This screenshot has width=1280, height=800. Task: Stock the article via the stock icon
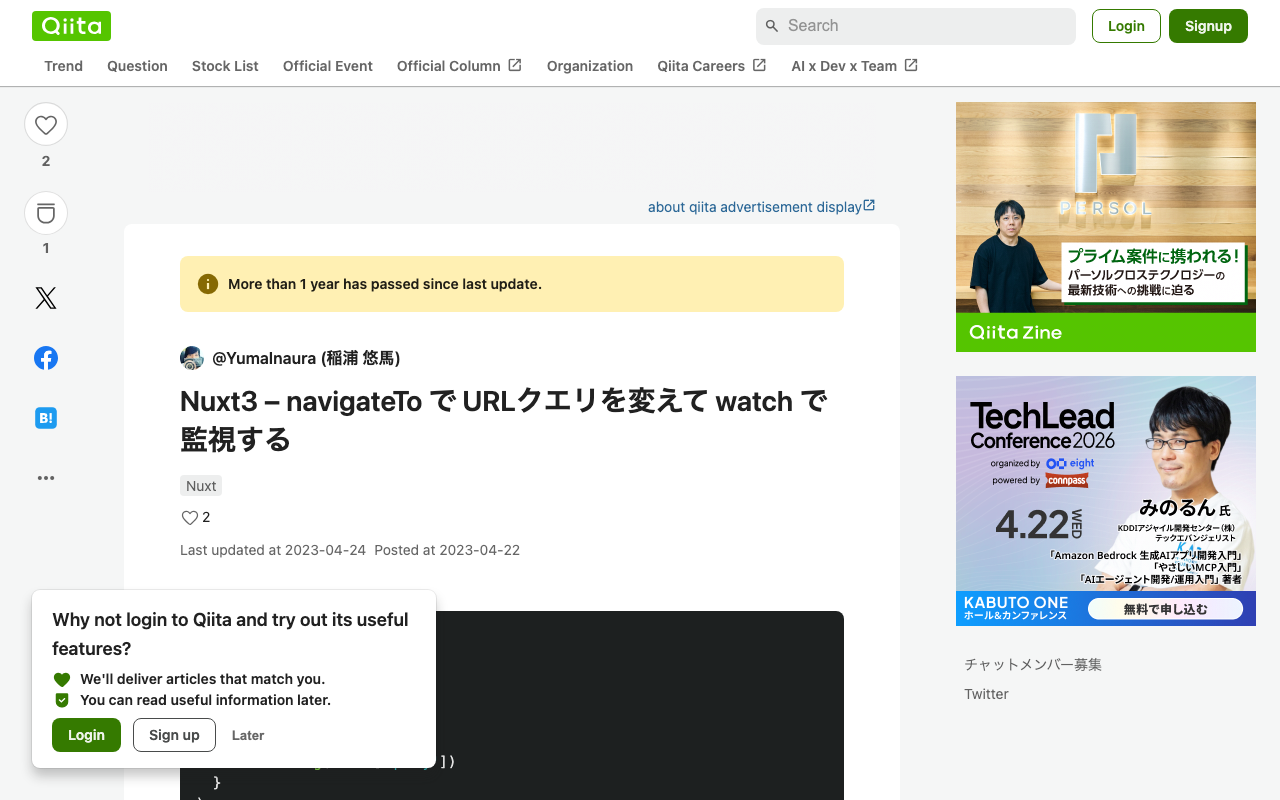[x=46, y=212]
